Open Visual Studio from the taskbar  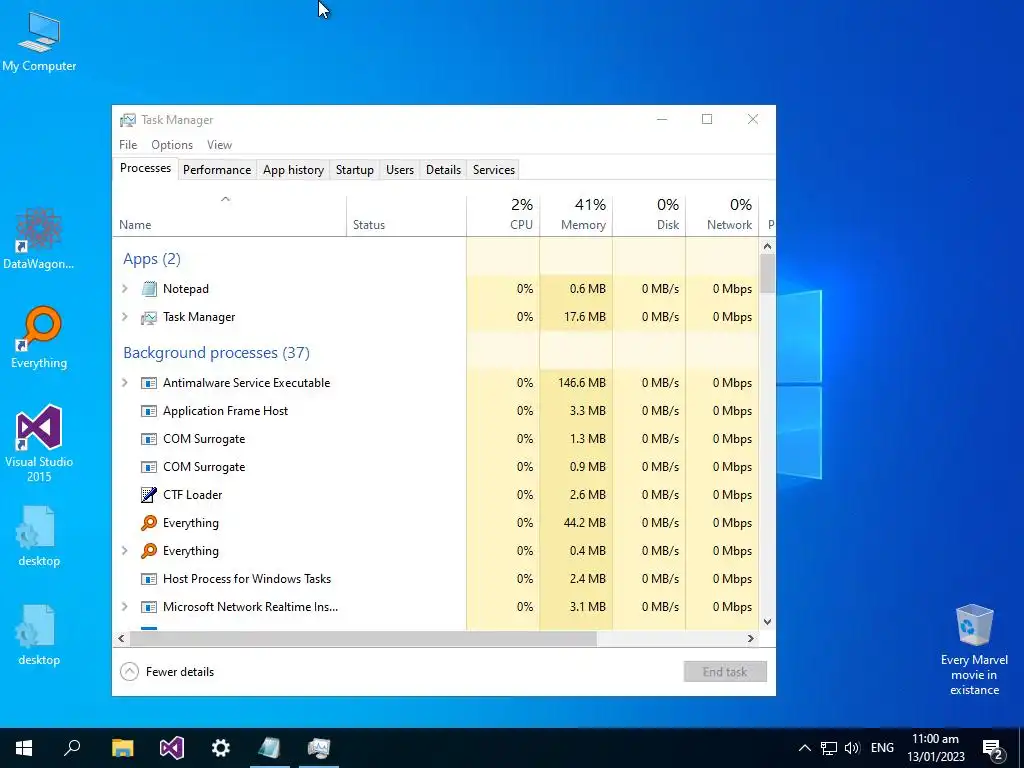coord(172,748)
